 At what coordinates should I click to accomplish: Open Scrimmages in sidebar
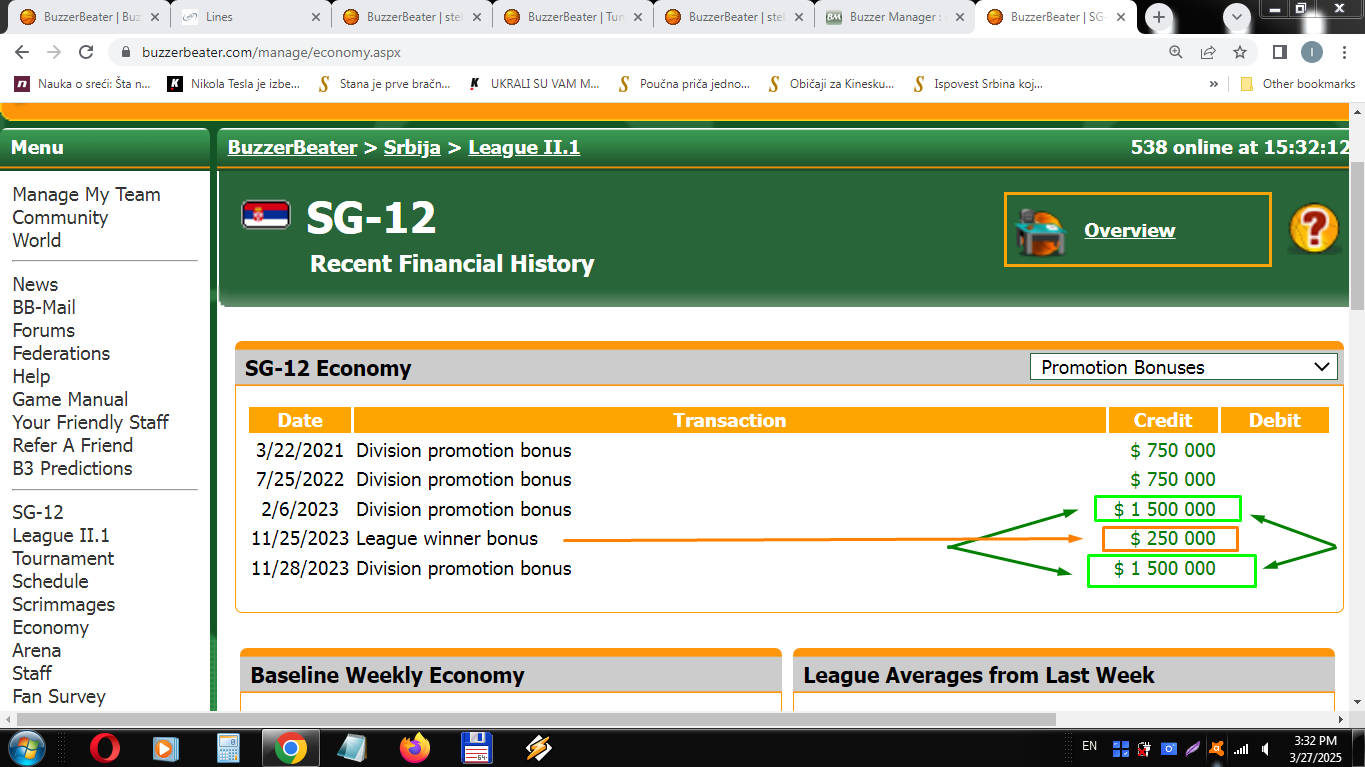tap(64, 604)
